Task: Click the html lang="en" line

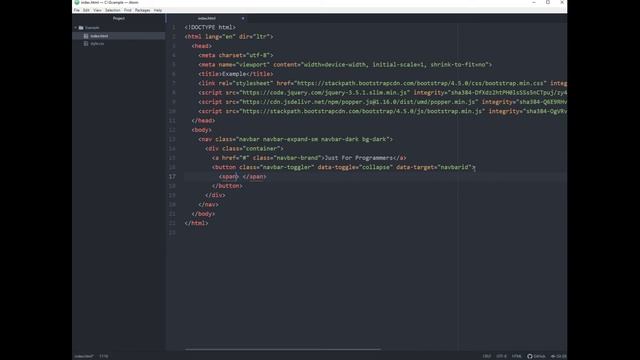Action: [229, 37]
